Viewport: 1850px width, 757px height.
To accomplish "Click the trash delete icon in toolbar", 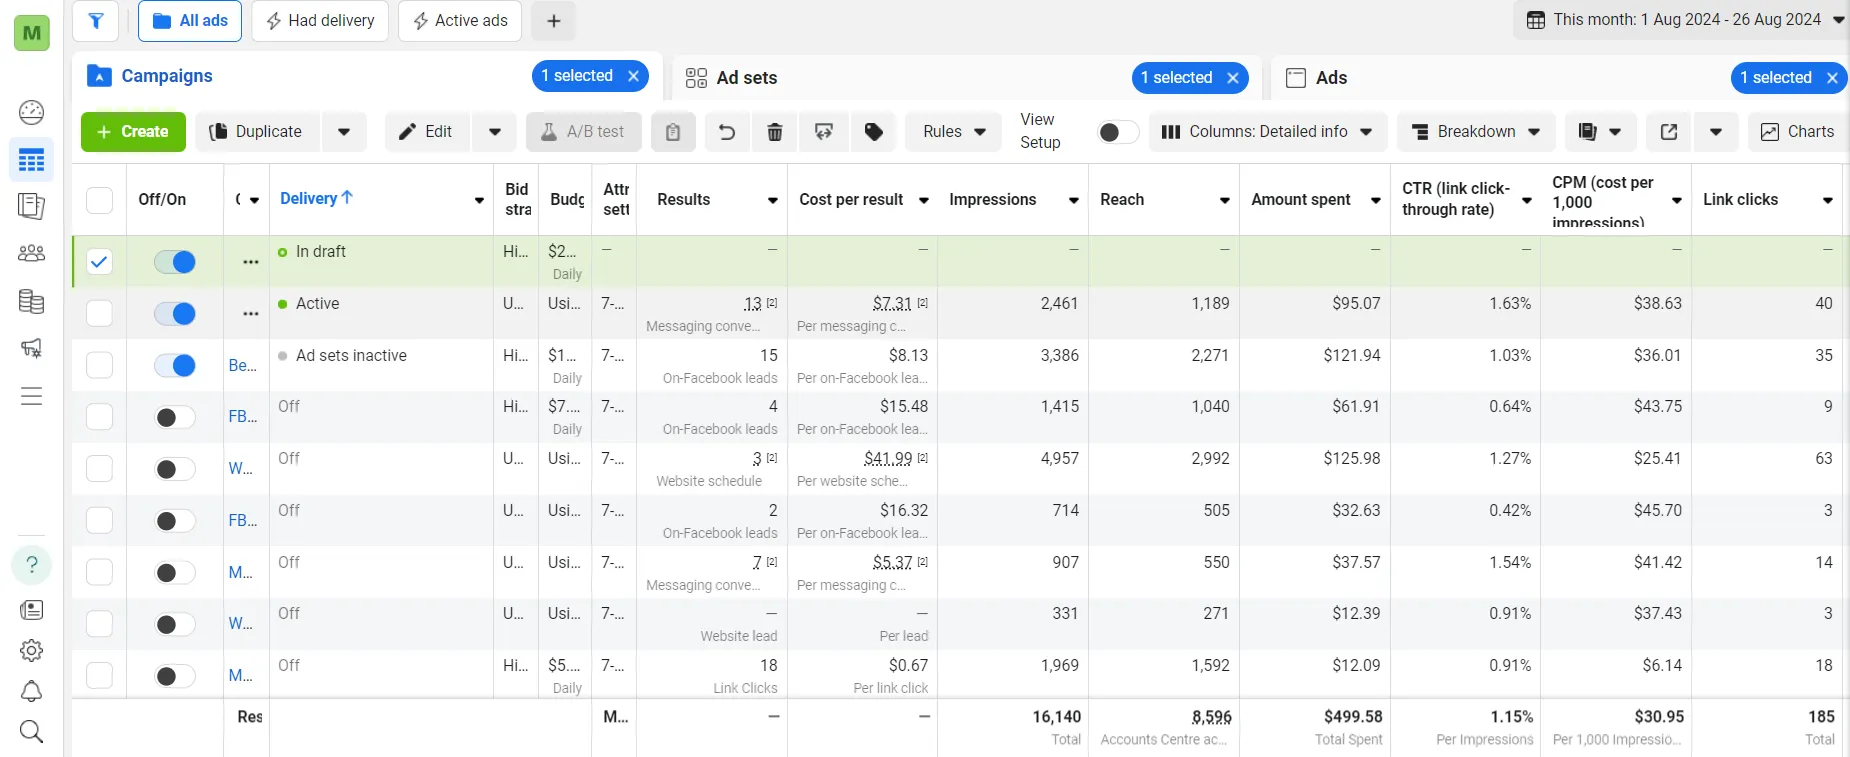I will pos(774,132).
